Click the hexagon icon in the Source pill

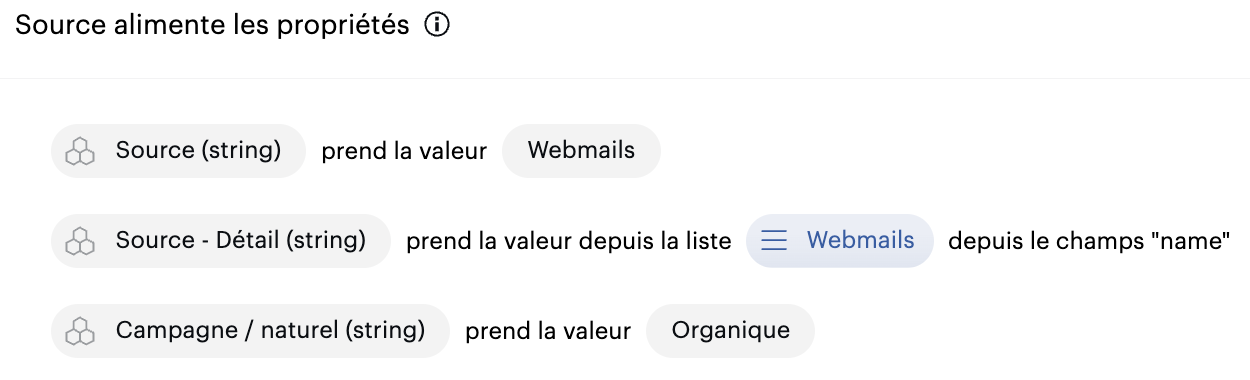(x=80, y=152)
